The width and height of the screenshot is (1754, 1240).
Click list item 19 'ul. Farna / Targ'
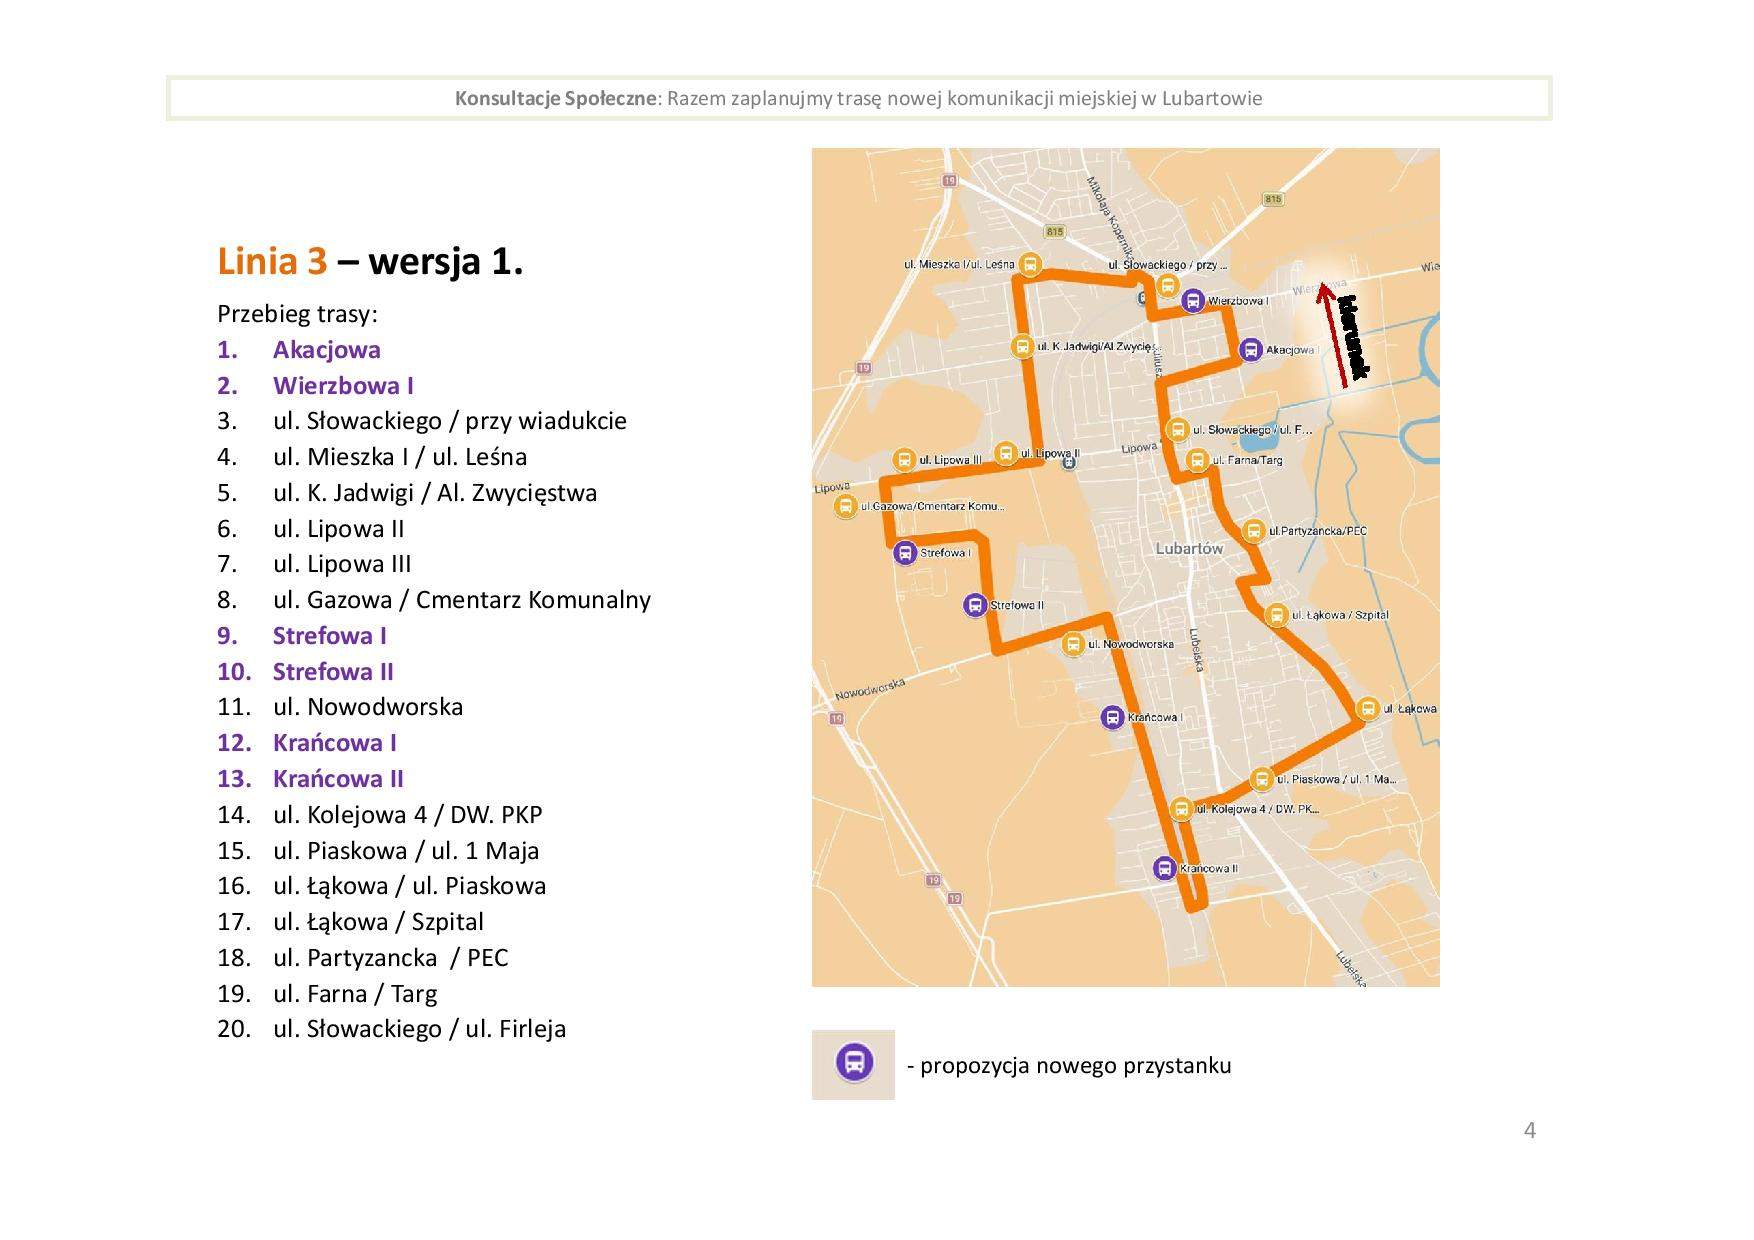click(x=327, y=994)
